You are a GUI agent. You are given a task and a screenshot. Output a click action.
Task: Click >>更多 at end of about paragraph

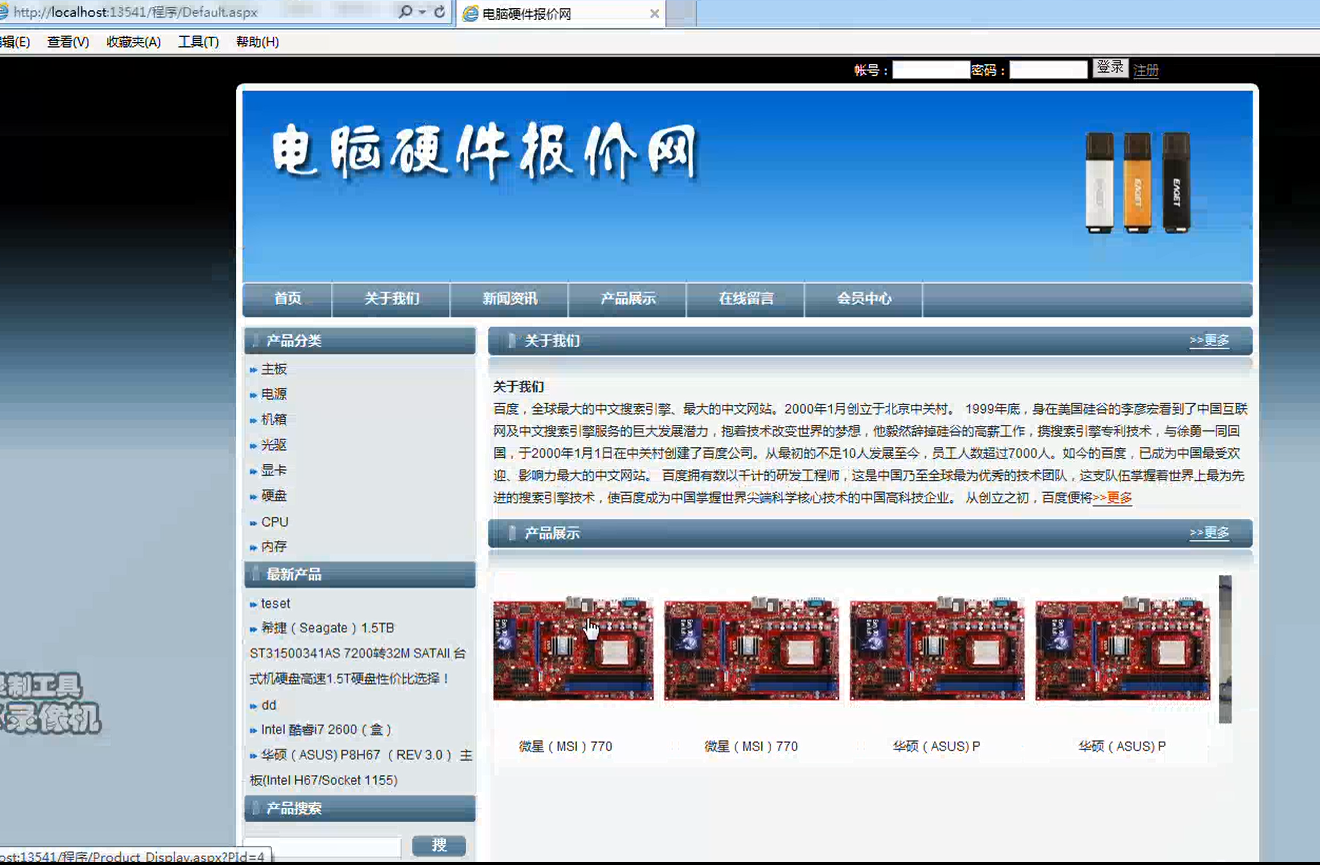pos(1112,498)
